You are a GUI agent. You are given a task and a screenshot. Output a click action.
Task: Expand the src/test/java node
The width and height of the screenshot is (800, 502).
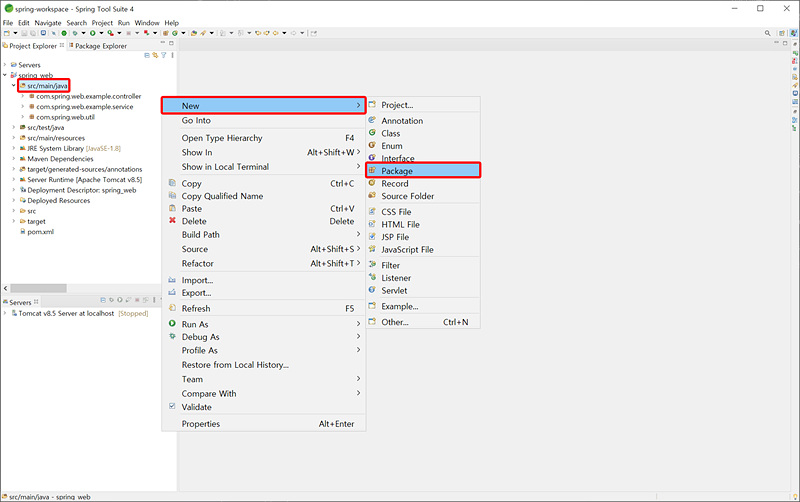click(14, 128)
